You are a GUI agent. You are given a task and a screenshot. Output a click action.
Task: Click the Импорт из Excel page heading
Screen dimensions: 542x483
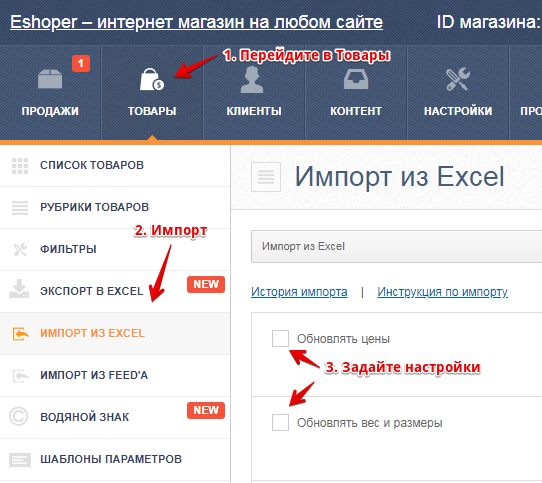click(x=399, y=177)
